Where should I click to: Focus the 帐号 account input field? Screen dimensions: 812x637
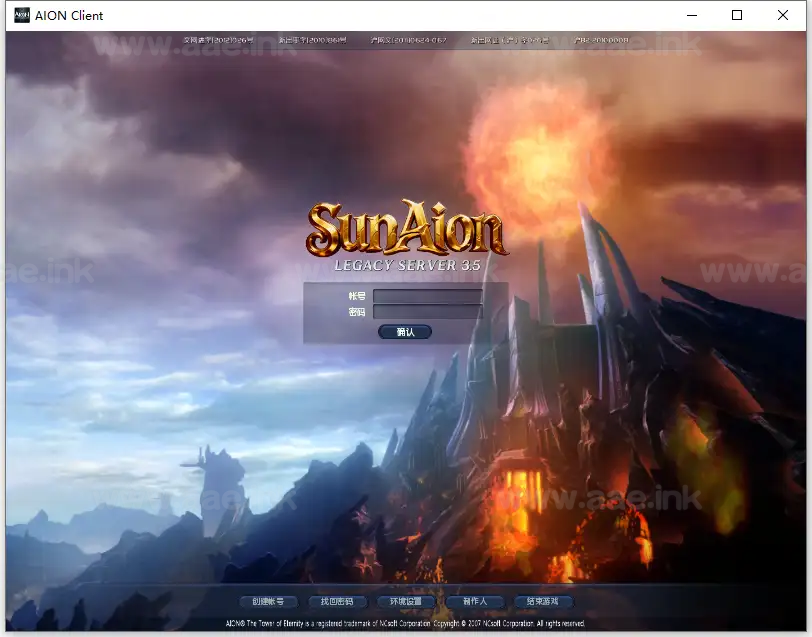[x=427, y=296]
